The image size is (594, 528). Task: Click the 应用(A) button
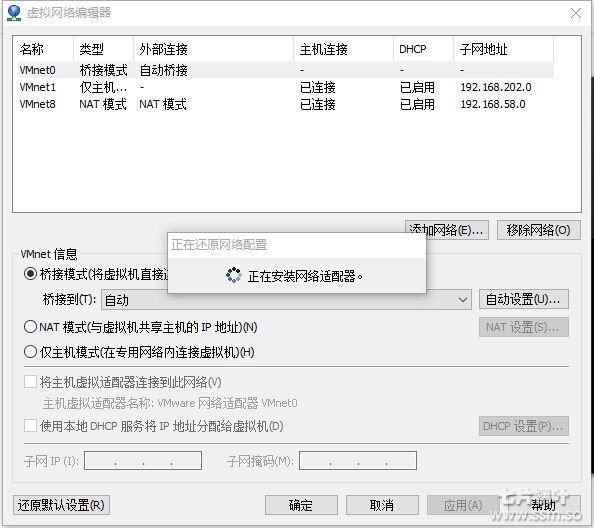pos(463,505)
